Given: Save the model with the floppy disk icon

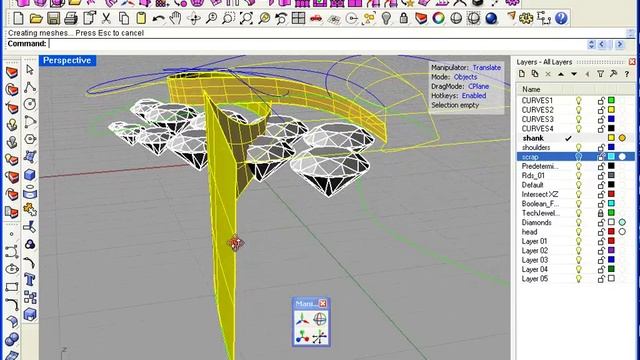Looking at the screenshot, I should tap(53, 18).
